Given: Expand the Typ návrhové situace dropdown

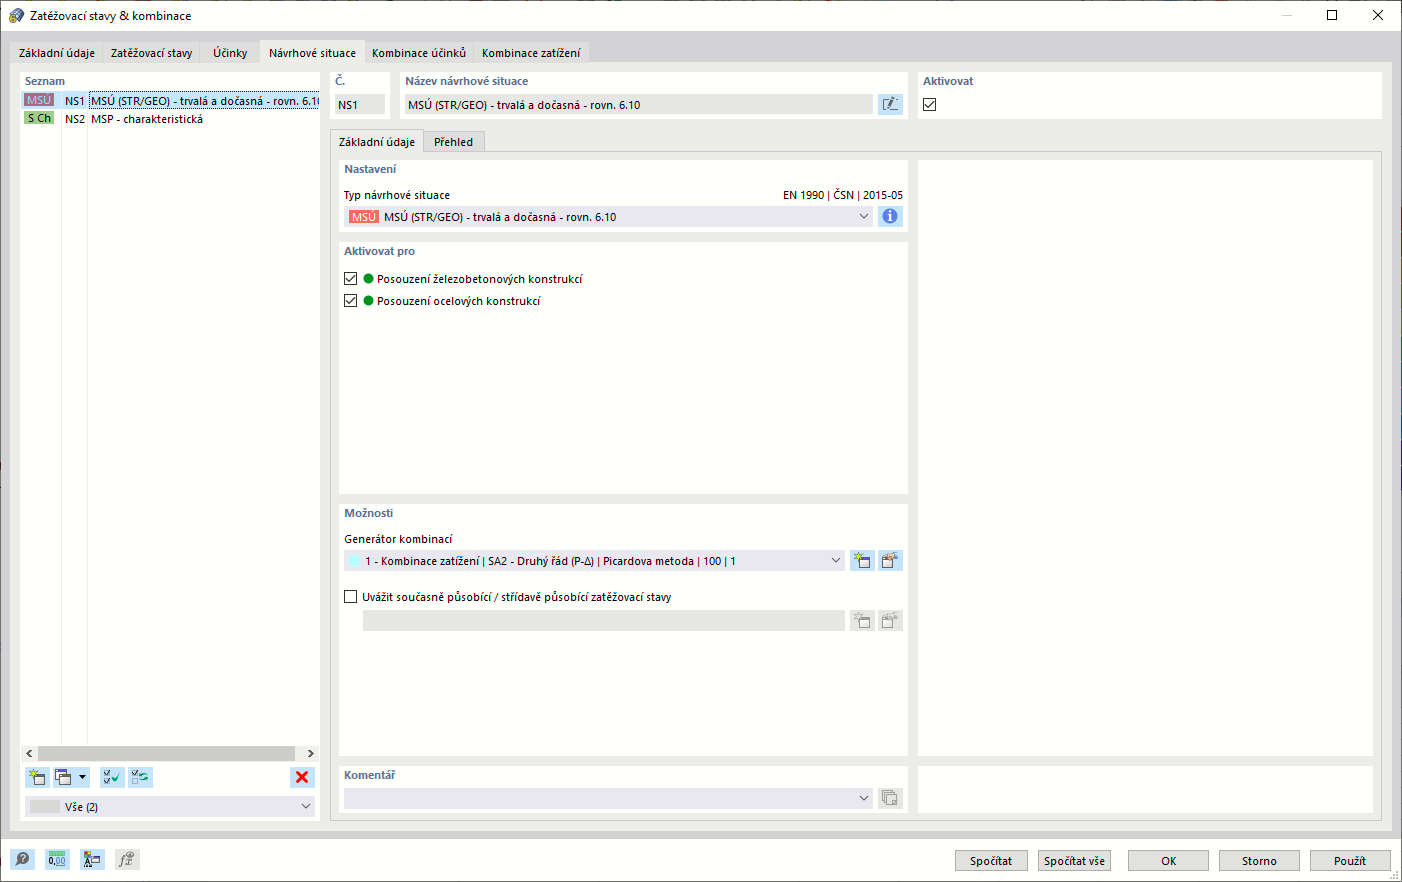Looking at the screenshot, I should (864, 216).
